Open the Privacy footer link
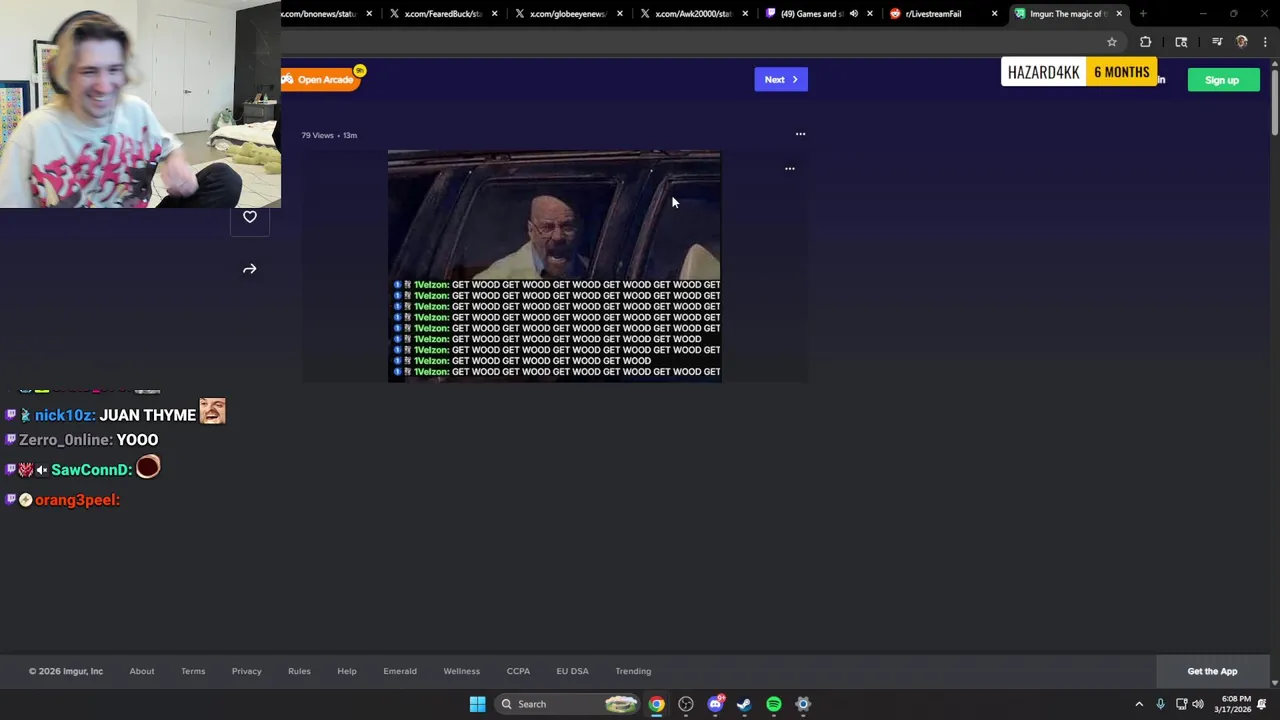The image size is (1280, 720). pos(247,672)
